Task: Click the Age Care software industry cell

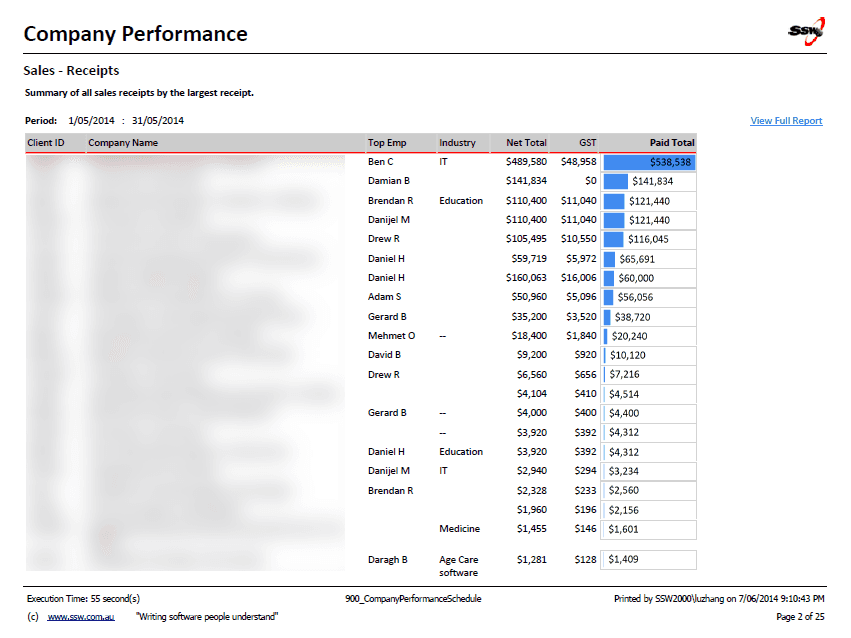Action: pos(458,566)
